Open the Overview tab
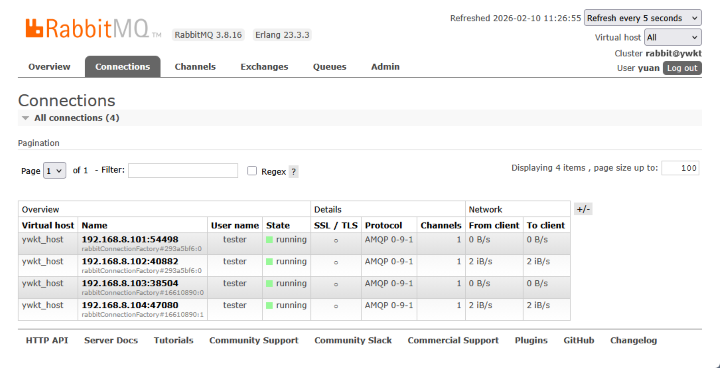 click(x=49, y=67)
